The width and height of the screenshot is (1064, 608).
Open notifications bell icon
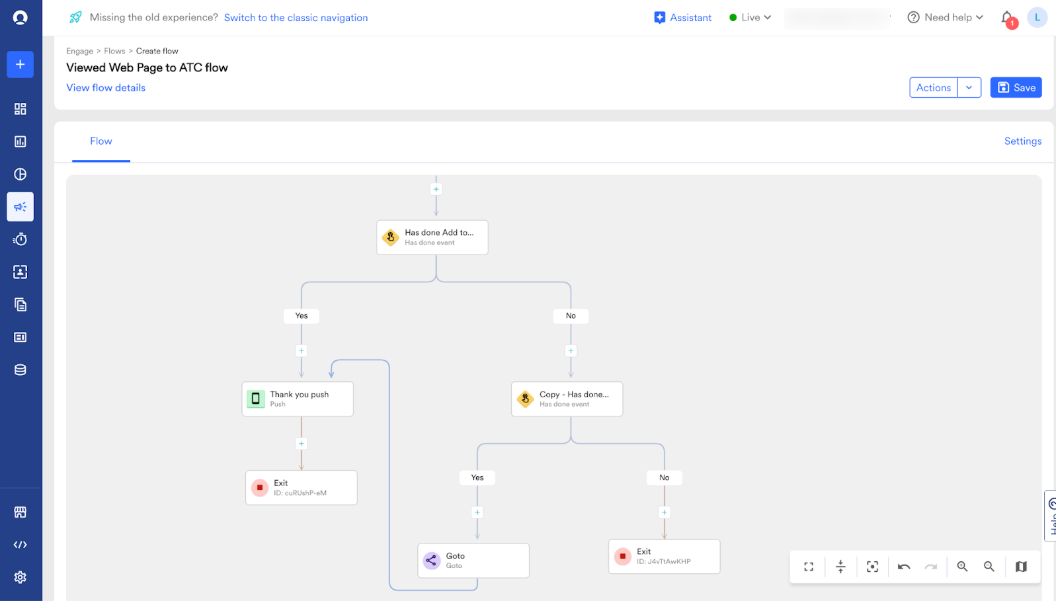tap(1008, 18)
